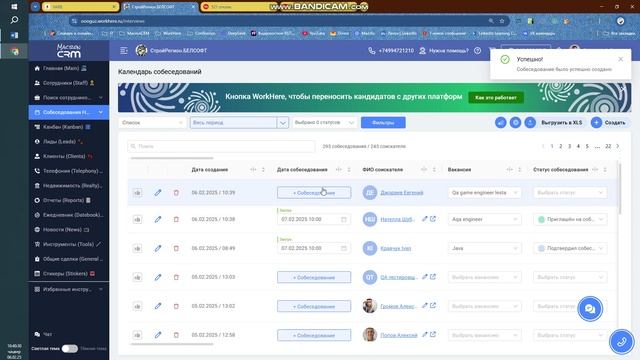Delete the 05.02.2025 / 13:03 interview row

[x=176, y=277]
